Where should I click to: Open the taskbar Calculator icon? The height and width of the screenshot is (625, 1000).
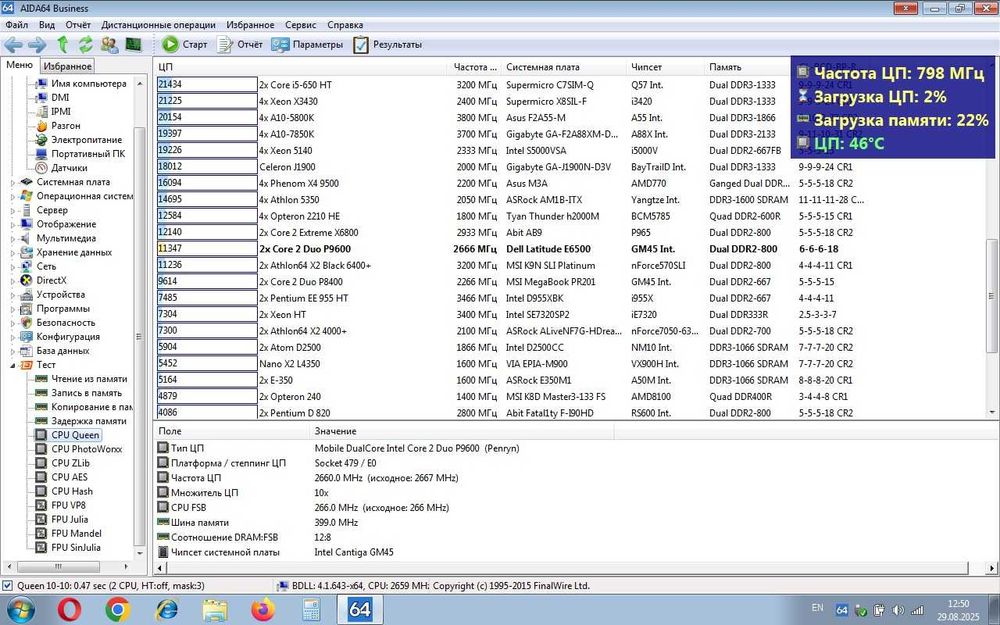tap(311, 610)
